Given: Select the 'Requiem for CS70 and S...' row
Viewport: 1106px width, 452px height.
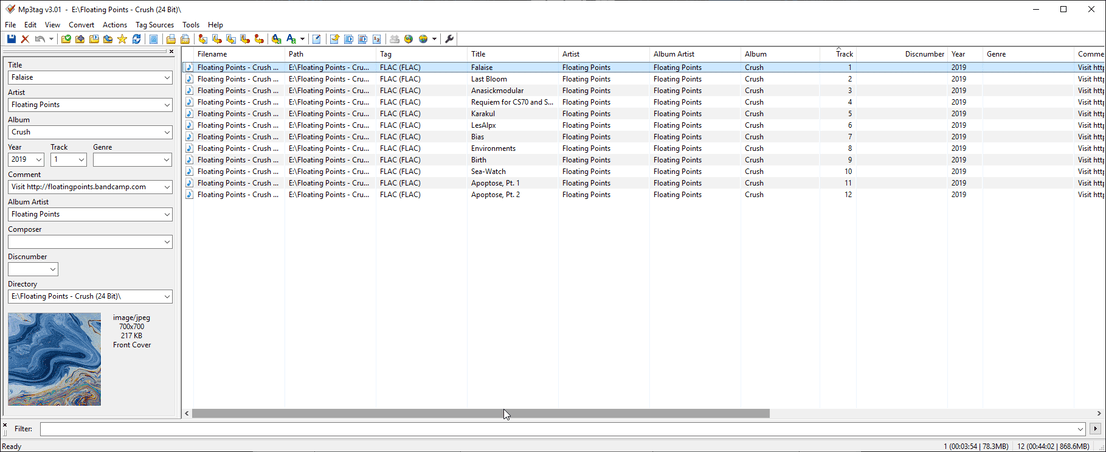Looking at the screenshot, I should [x=643, y=102].
